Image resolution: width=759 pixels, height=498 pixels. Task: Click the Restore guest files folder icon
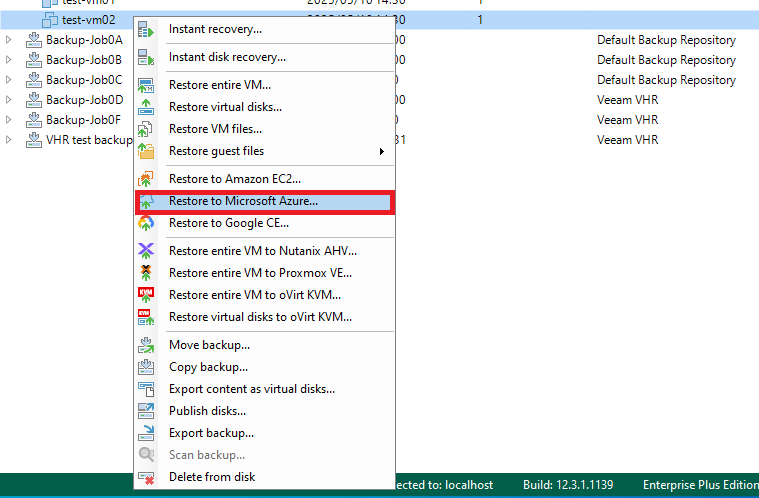pyautogui.click(x=146, y=151)
